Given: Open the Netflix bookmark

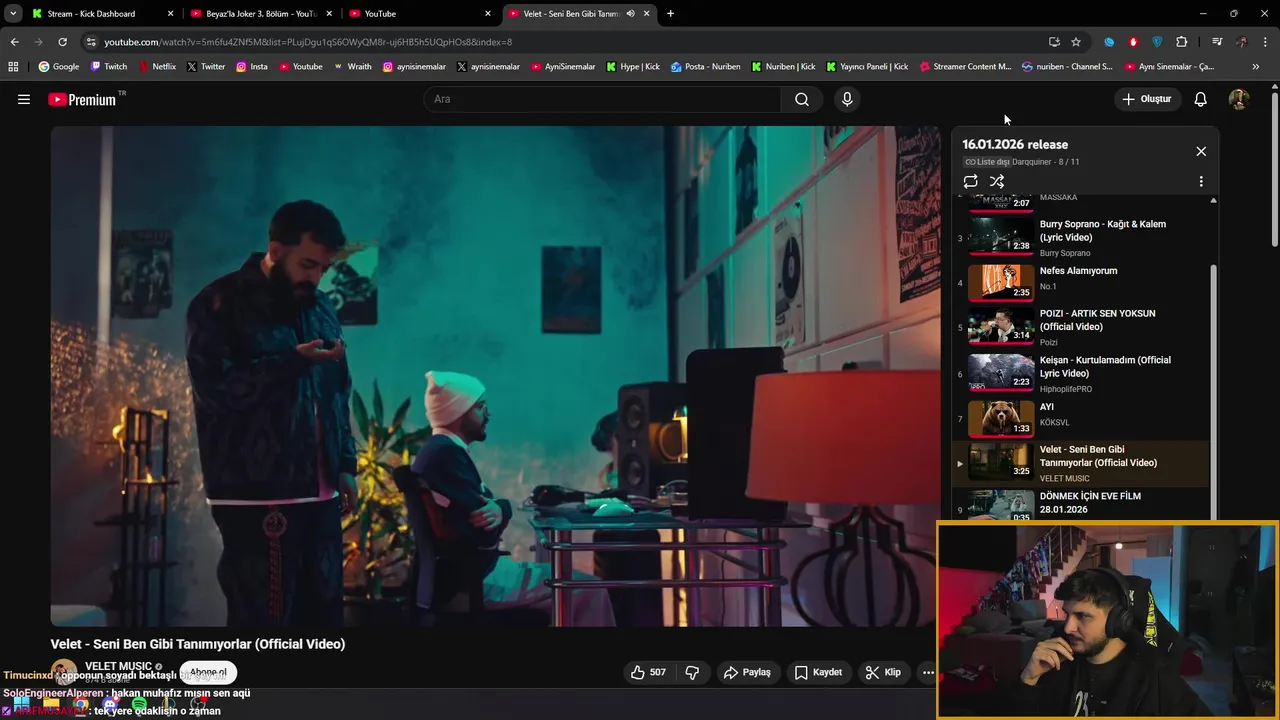Looking at the screenshot, I should (x=157, y=67).
